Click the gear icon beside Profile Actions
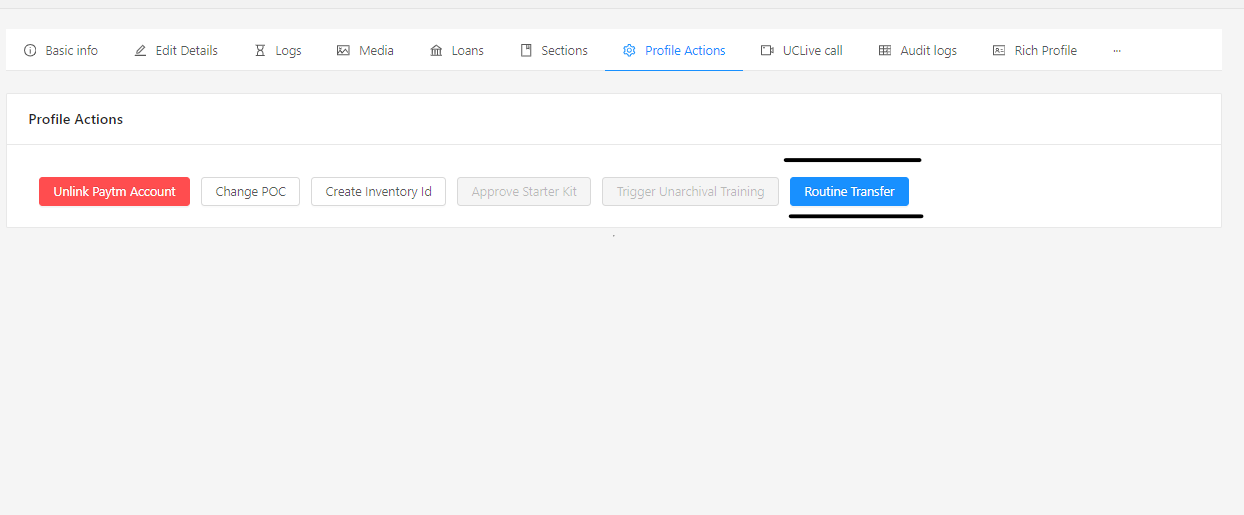The width and height of the screenshot is (1244, 515). [x=629, y=50]
